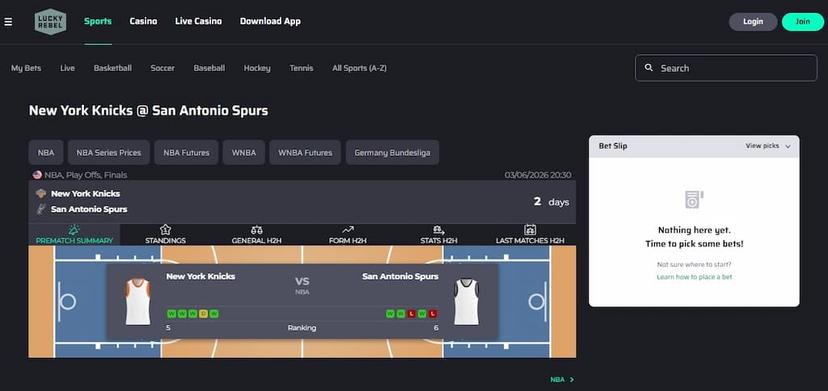Click Knicks recent form indicators
This screenshot has width=828, height=391.
[193, 314]
